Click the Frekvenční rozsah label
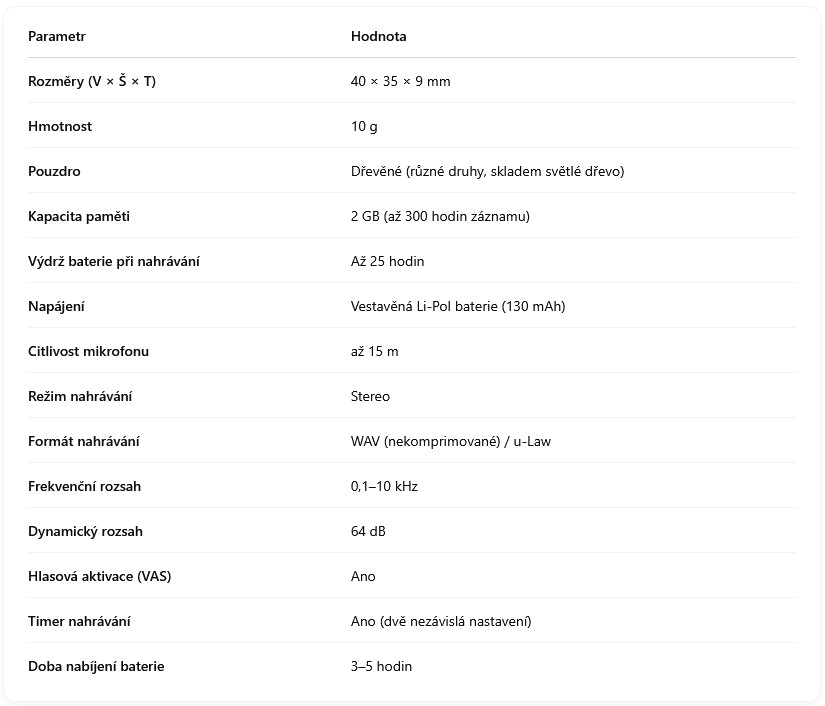This screenshot has height=706, width=825. click(x=84, y=487)
